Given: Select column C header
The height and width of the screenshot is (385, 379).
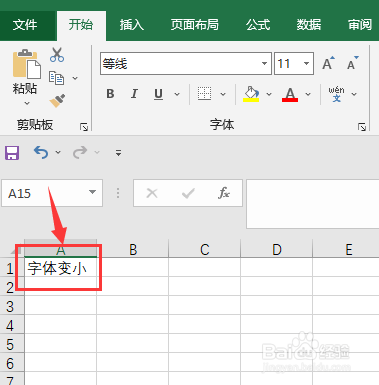Looking at the screenshot, I should point(205,249).
